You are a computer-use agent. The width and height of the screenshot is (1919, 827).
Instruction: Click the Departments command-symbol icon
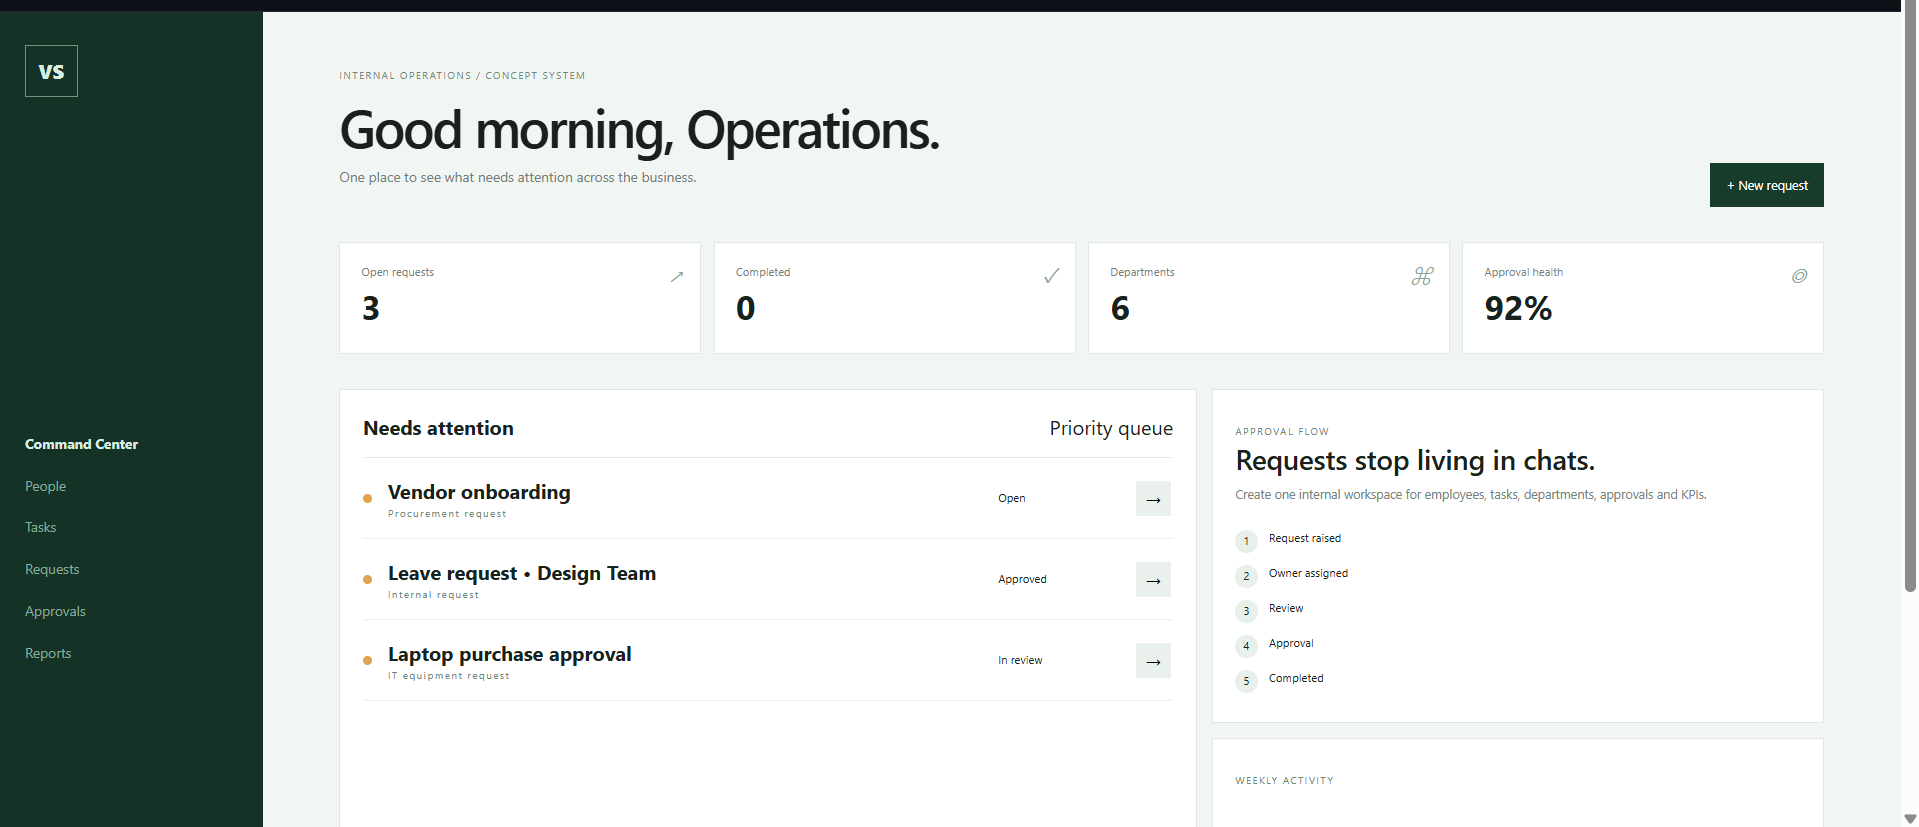point(1423,276)
